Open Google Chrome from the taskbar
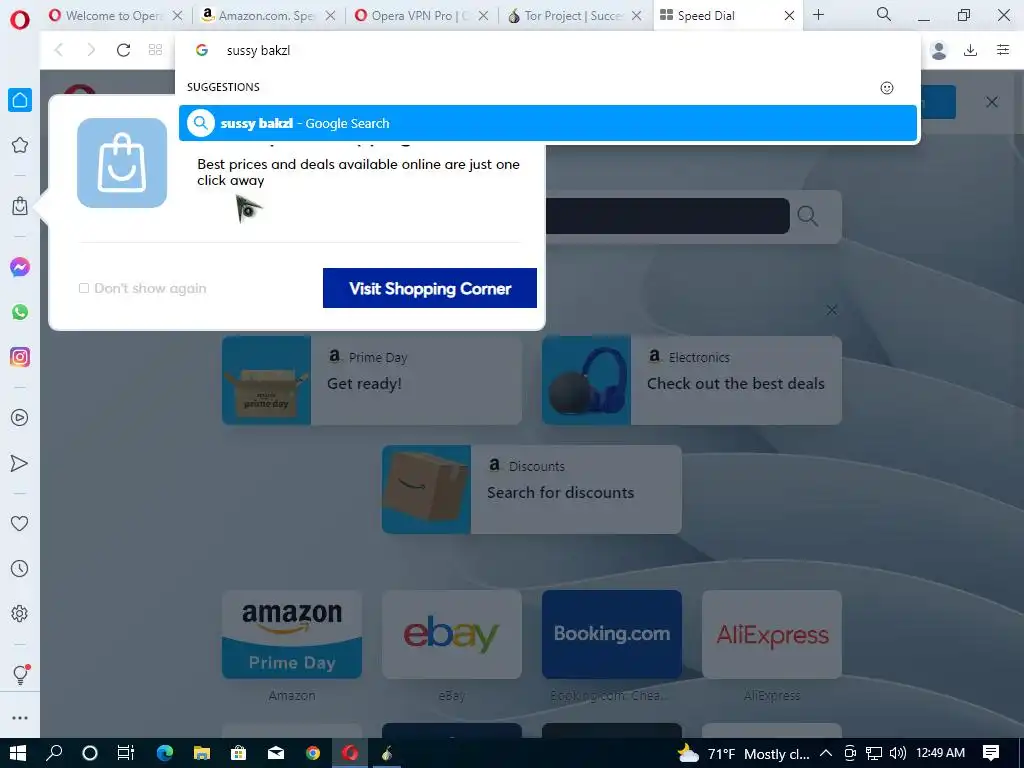1024x768 pixels. click(x=313, y=753)
